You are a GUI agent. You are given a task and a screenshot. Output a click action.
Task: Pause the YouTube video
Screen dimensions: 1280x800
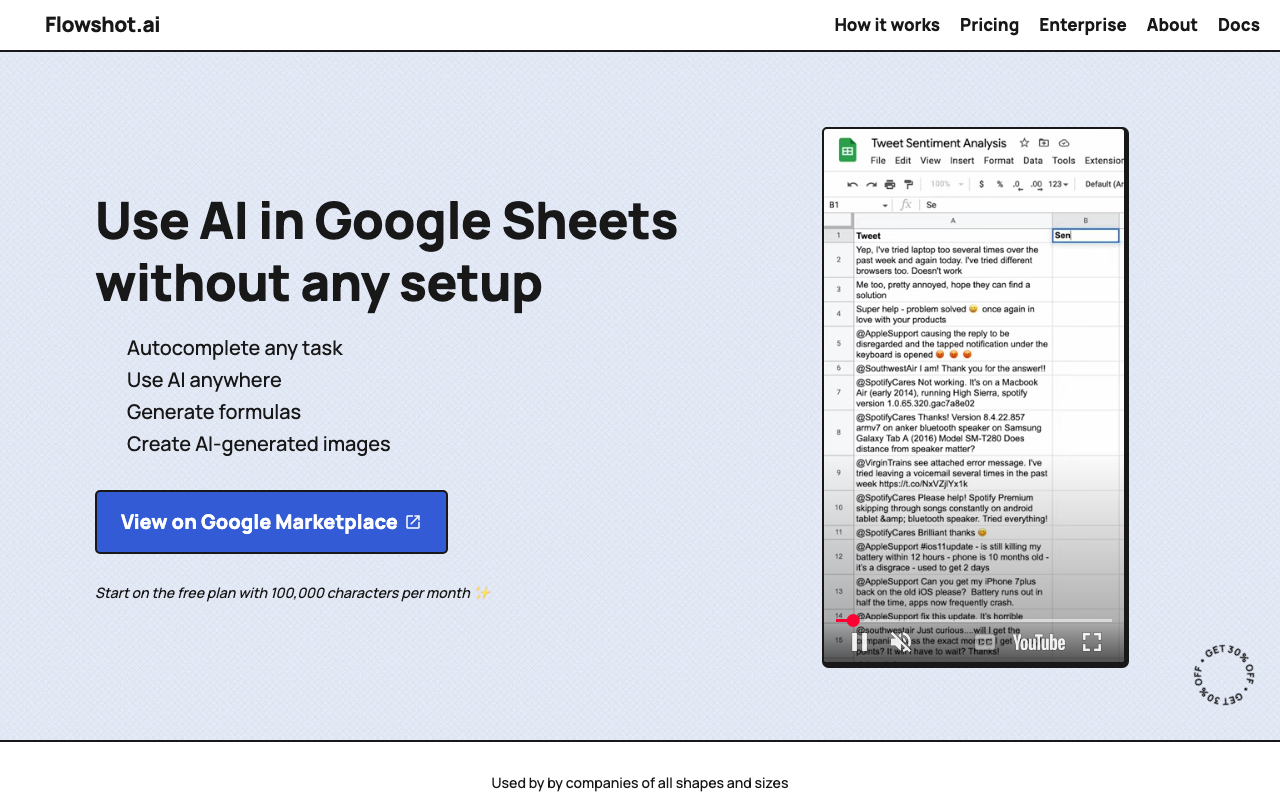click(x=858, y=642)
